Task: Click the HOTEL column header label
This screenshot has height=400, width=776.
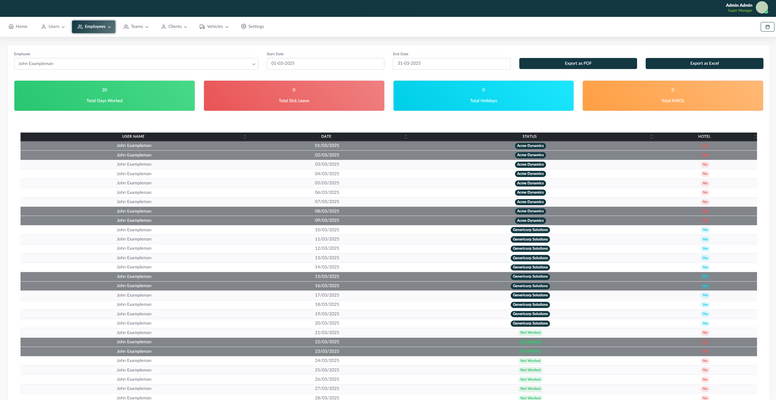Action: [x=704, y=137]
